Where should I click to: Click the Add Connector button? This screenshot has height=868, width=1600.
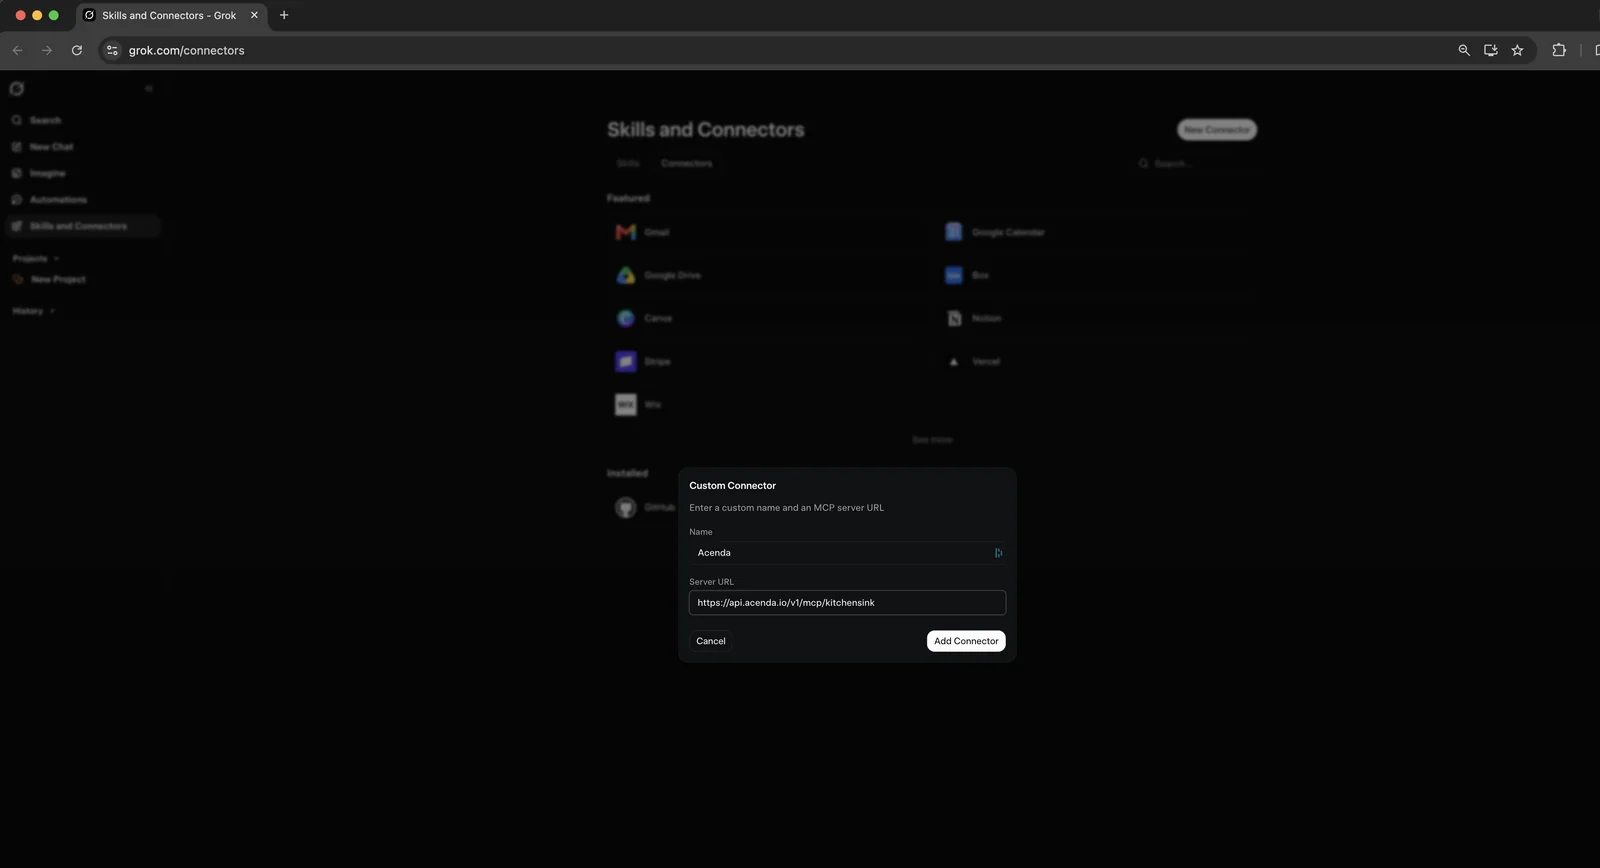[966, 641]
